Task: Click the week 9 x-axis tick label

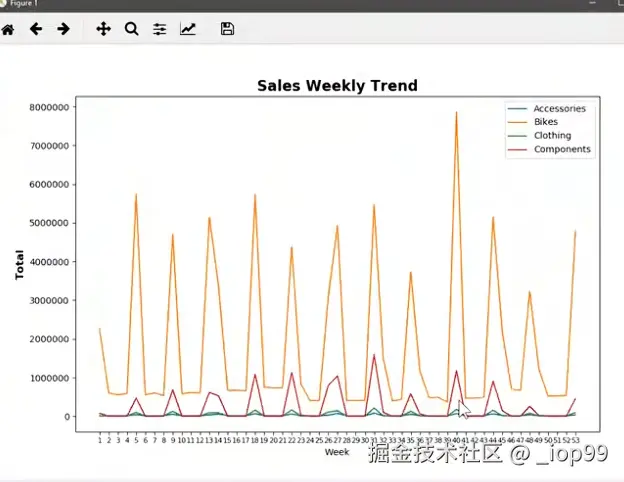Action: [173, 440]
